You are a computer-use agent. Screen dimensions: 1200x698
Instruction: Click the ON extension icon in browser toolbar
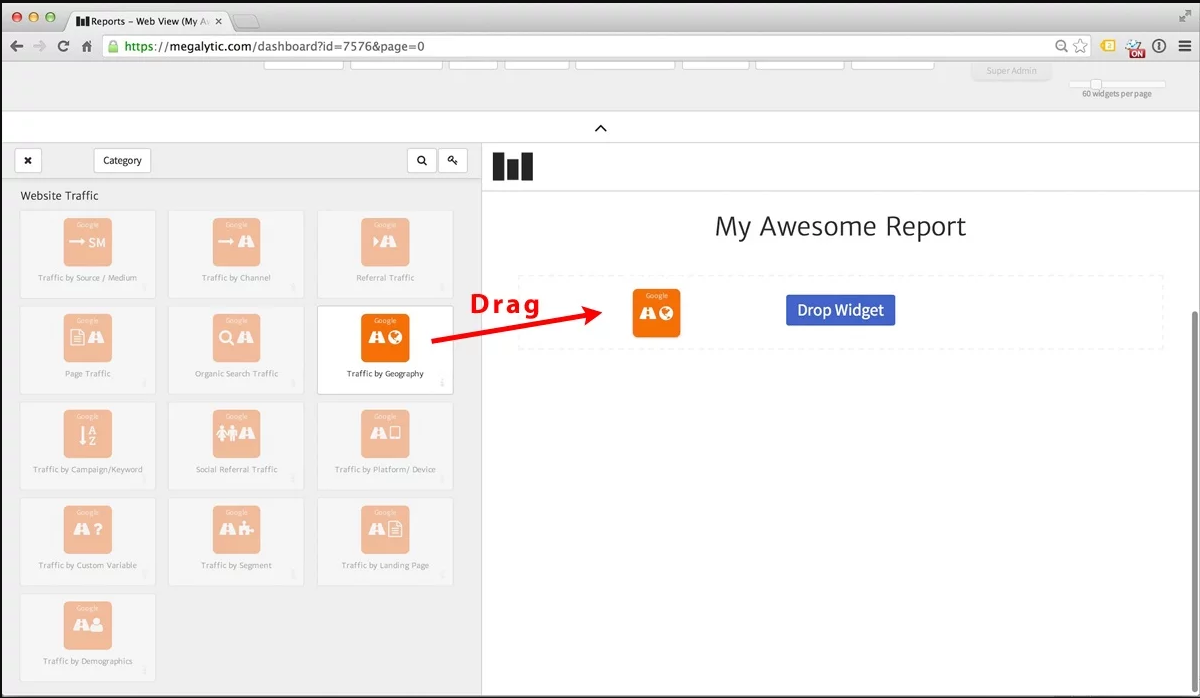tap(1135, 47)
